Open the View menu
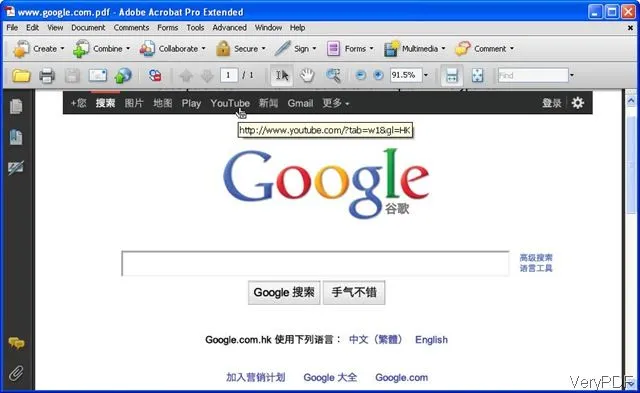The height and width of the screenshot is (393, 640). tap(55, 28)
